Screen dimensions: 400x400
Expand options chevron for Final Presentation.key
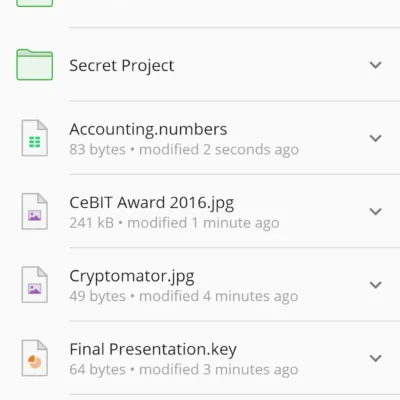(x=376, y=358)
